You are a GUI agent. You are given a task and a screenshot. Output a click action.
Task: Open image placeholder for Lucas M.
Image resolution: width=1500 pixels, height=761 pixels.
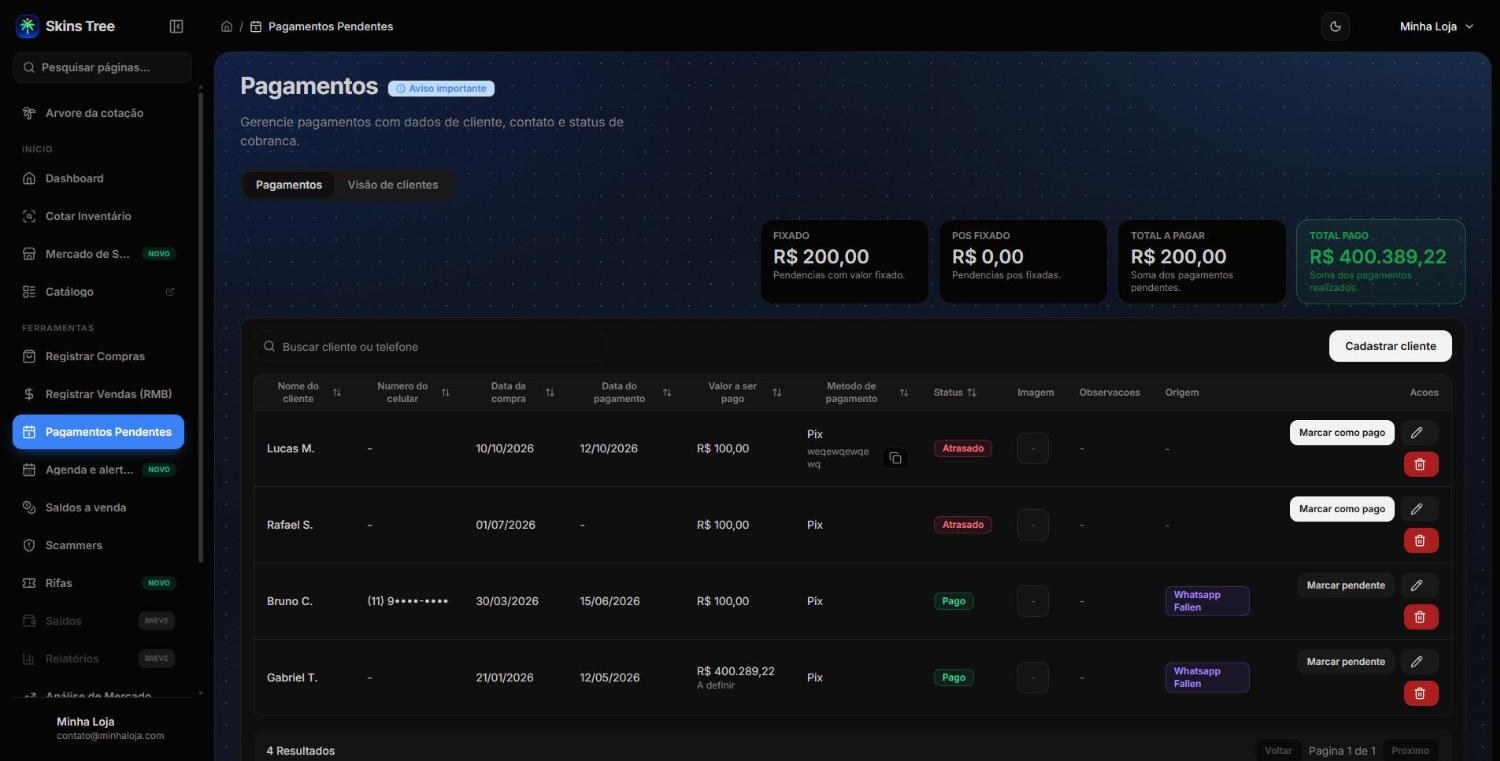[1033, 448]
